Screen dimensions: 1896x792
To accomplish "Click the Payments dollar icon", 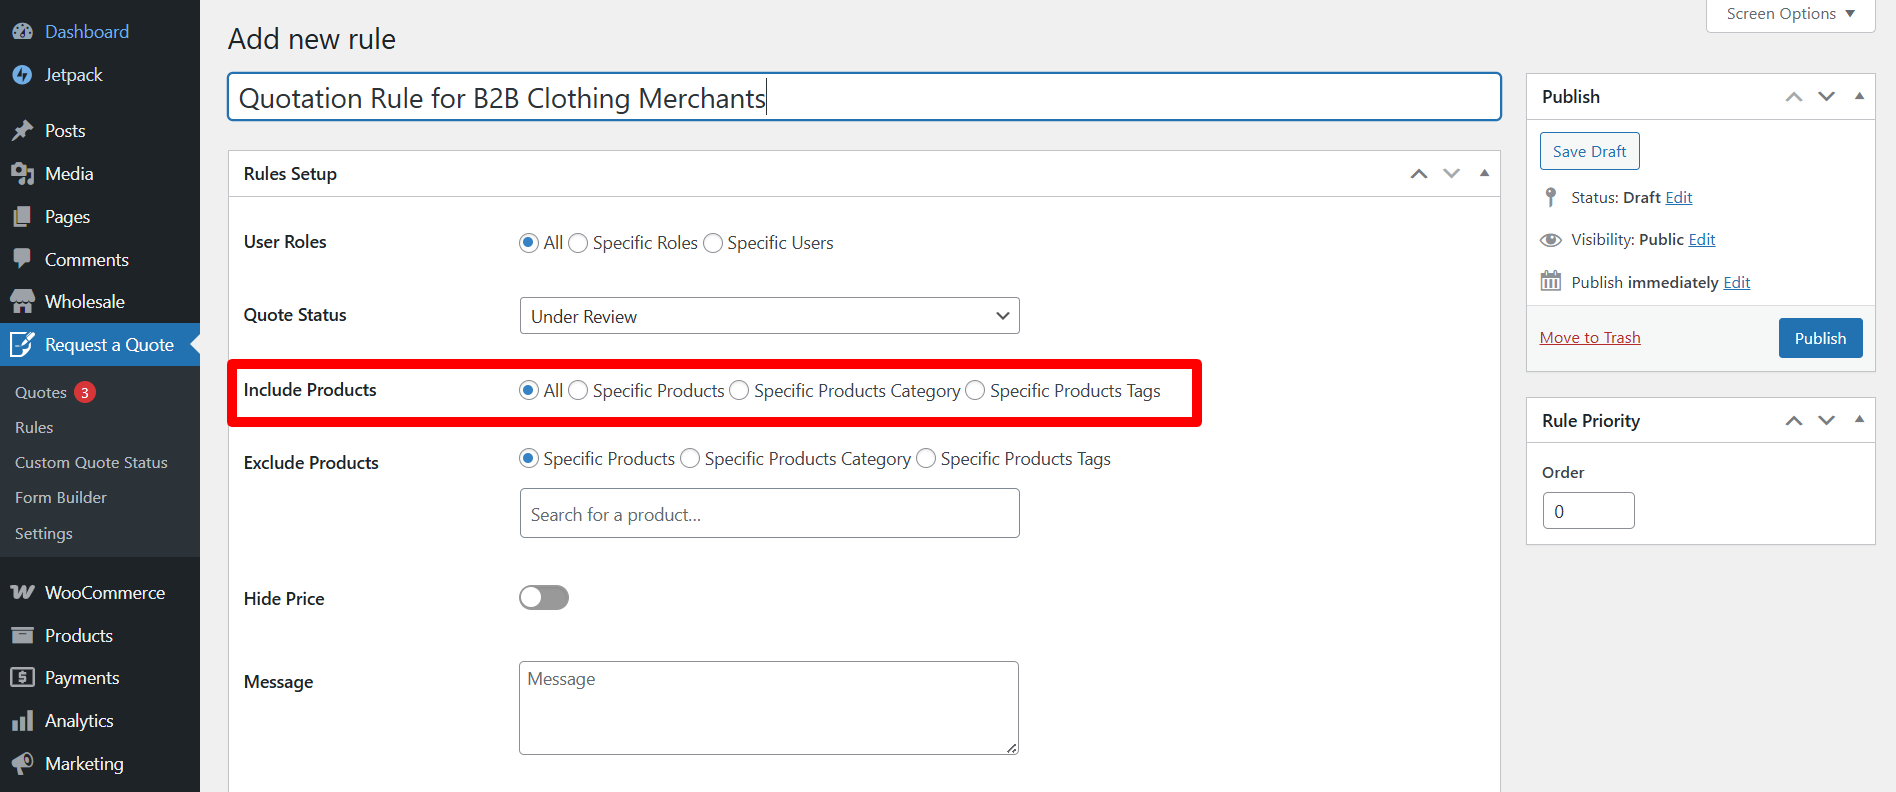I will (22, 678).
